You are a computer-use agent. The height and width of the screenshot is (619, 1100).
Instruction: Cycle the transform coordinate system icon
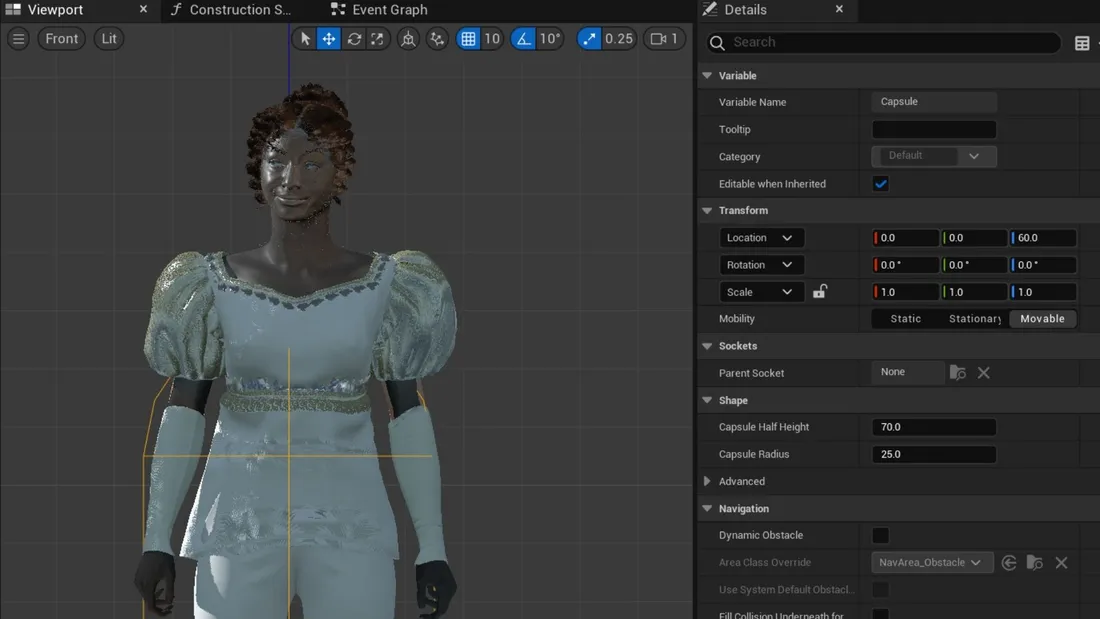click(408, 39)
